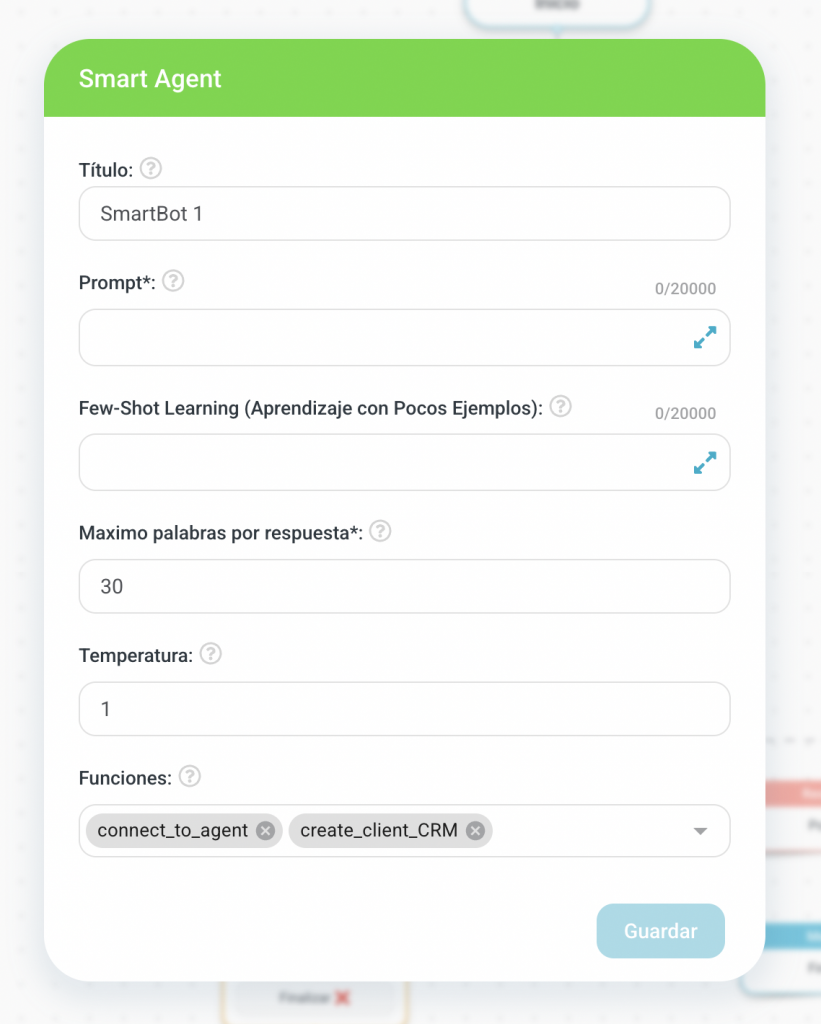Click the help icon next to Título

point(150,169)
